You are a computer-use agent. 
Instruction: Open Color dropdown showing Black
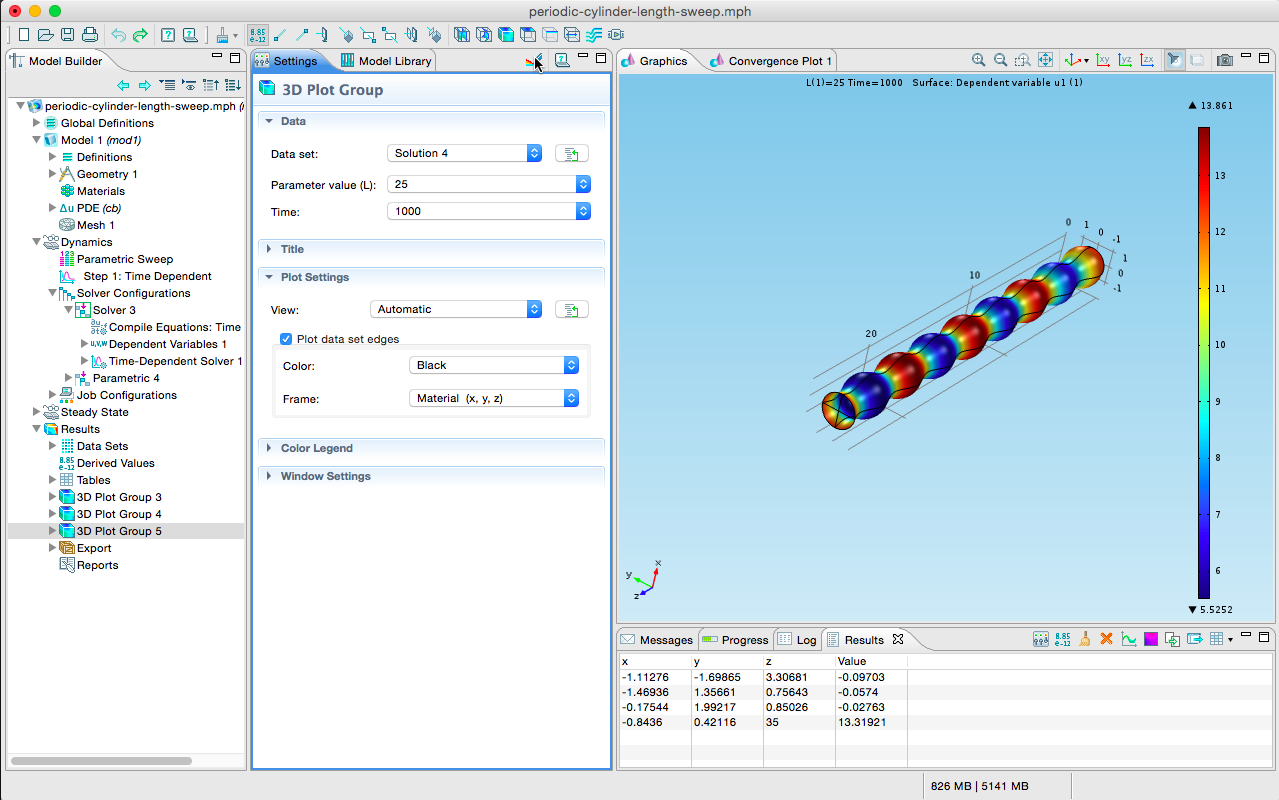495,365
